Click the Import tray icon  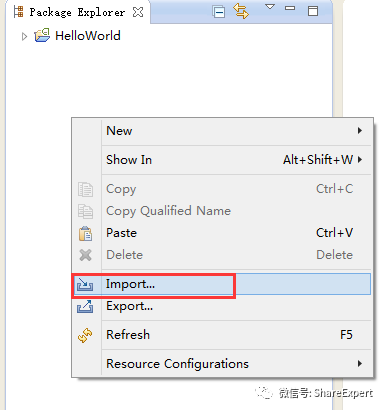(85, 284)
